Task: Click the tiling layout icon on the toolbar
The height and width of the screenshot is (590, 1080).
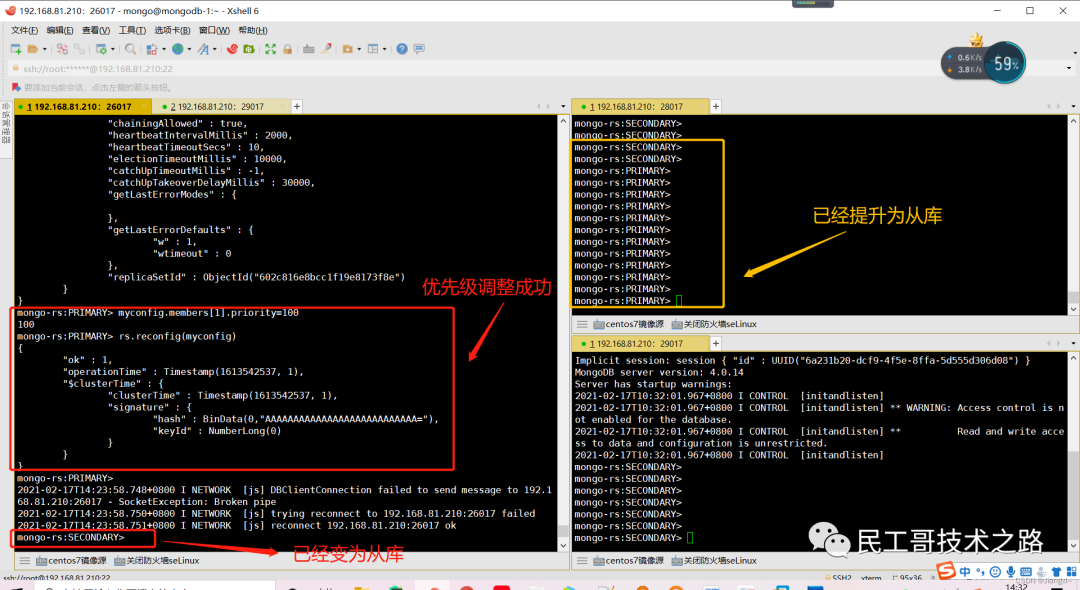Action: click(373, 48)
